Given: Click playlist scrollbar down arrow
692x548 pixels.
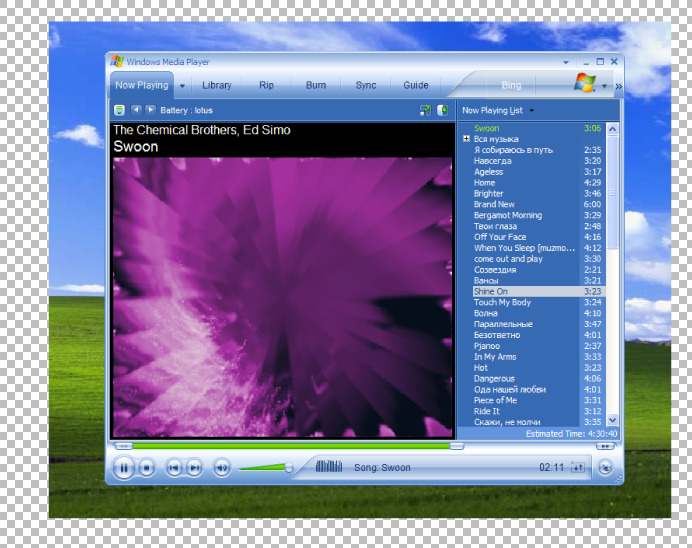Looking at the screenshot, I should [612, 420].
